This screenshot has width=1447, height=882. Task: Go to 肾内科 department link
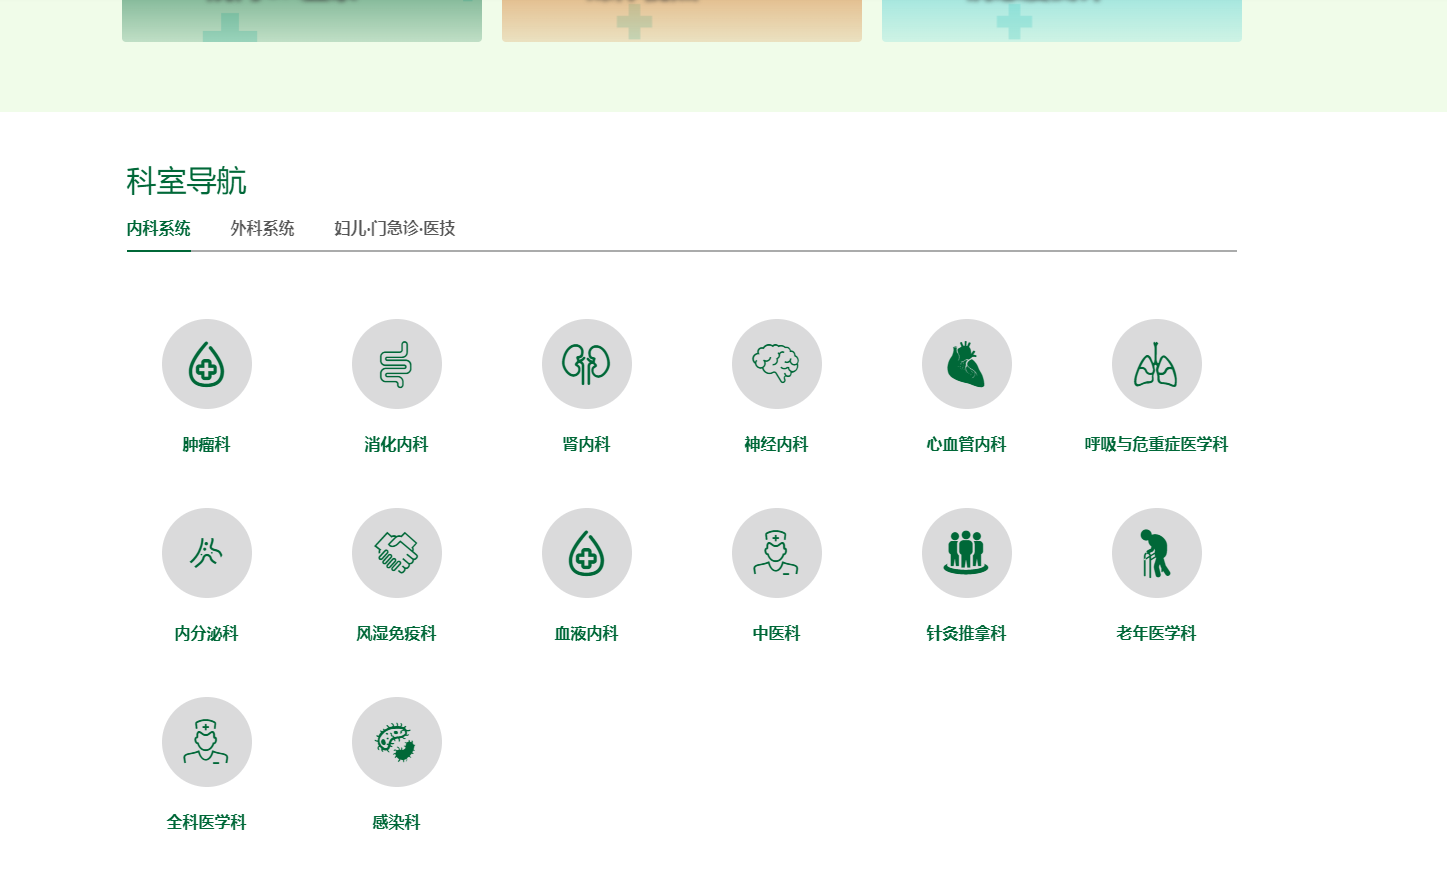click(587, 444)
